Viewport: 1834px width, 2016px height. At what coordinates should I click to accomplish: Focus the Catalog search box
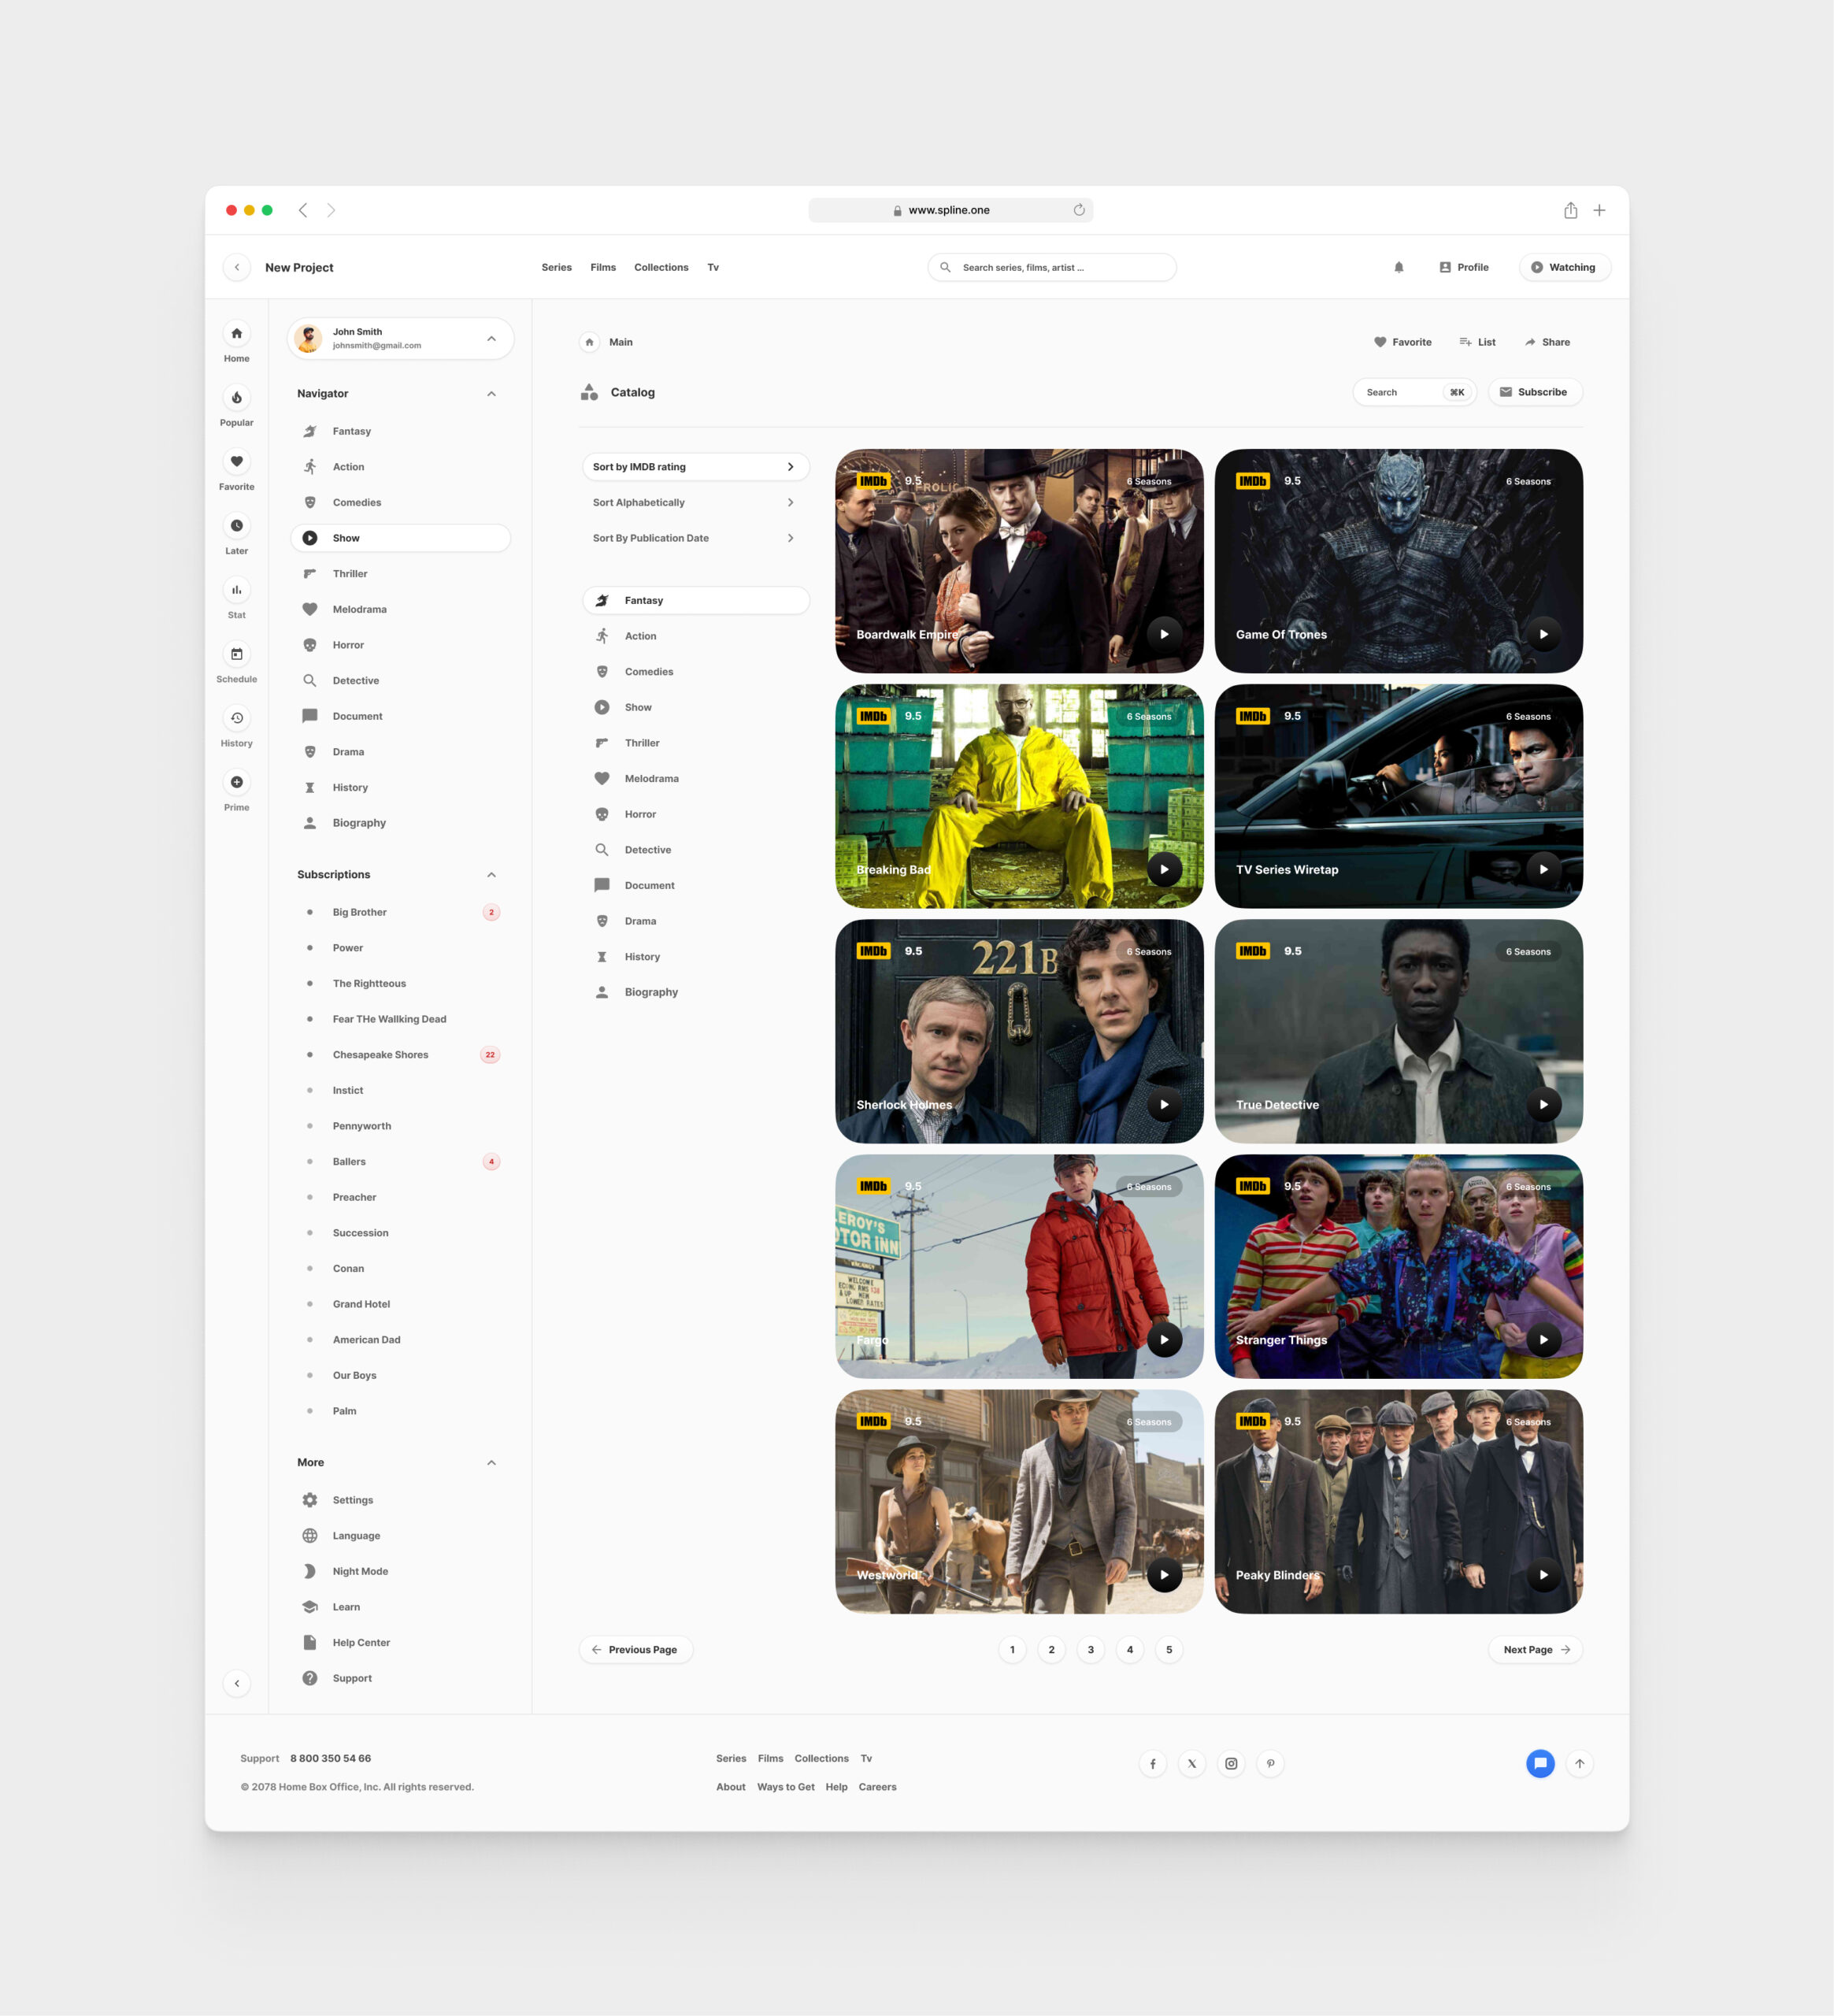[1414, 392]
